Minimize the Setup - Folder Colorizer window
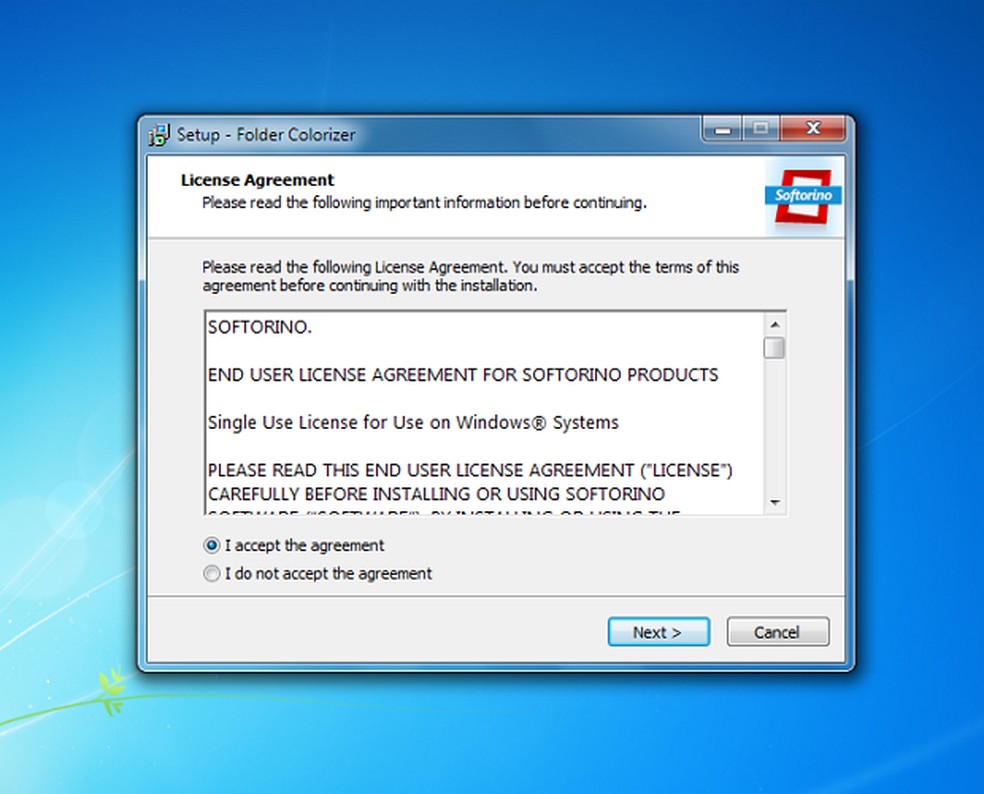The height and width of the screenshot is (794, 984). tap(723, 129)
